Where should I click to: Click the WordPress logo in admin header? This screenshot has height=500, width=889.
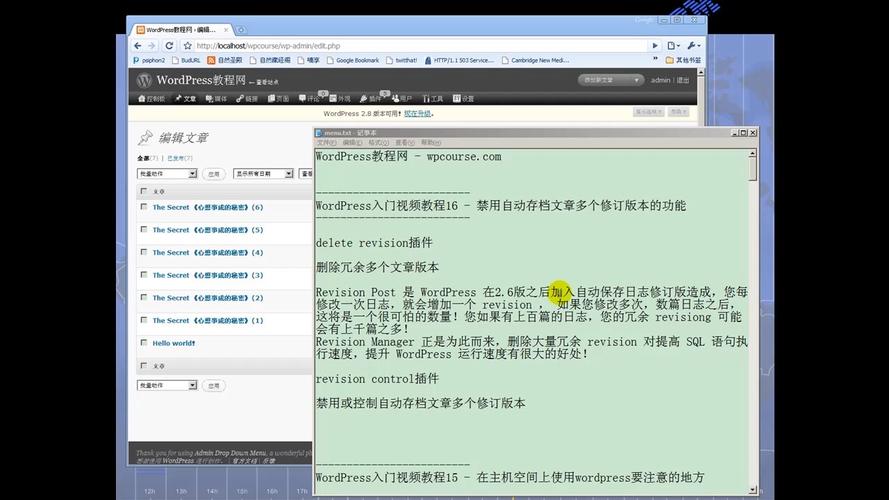(x=144, y=80)
